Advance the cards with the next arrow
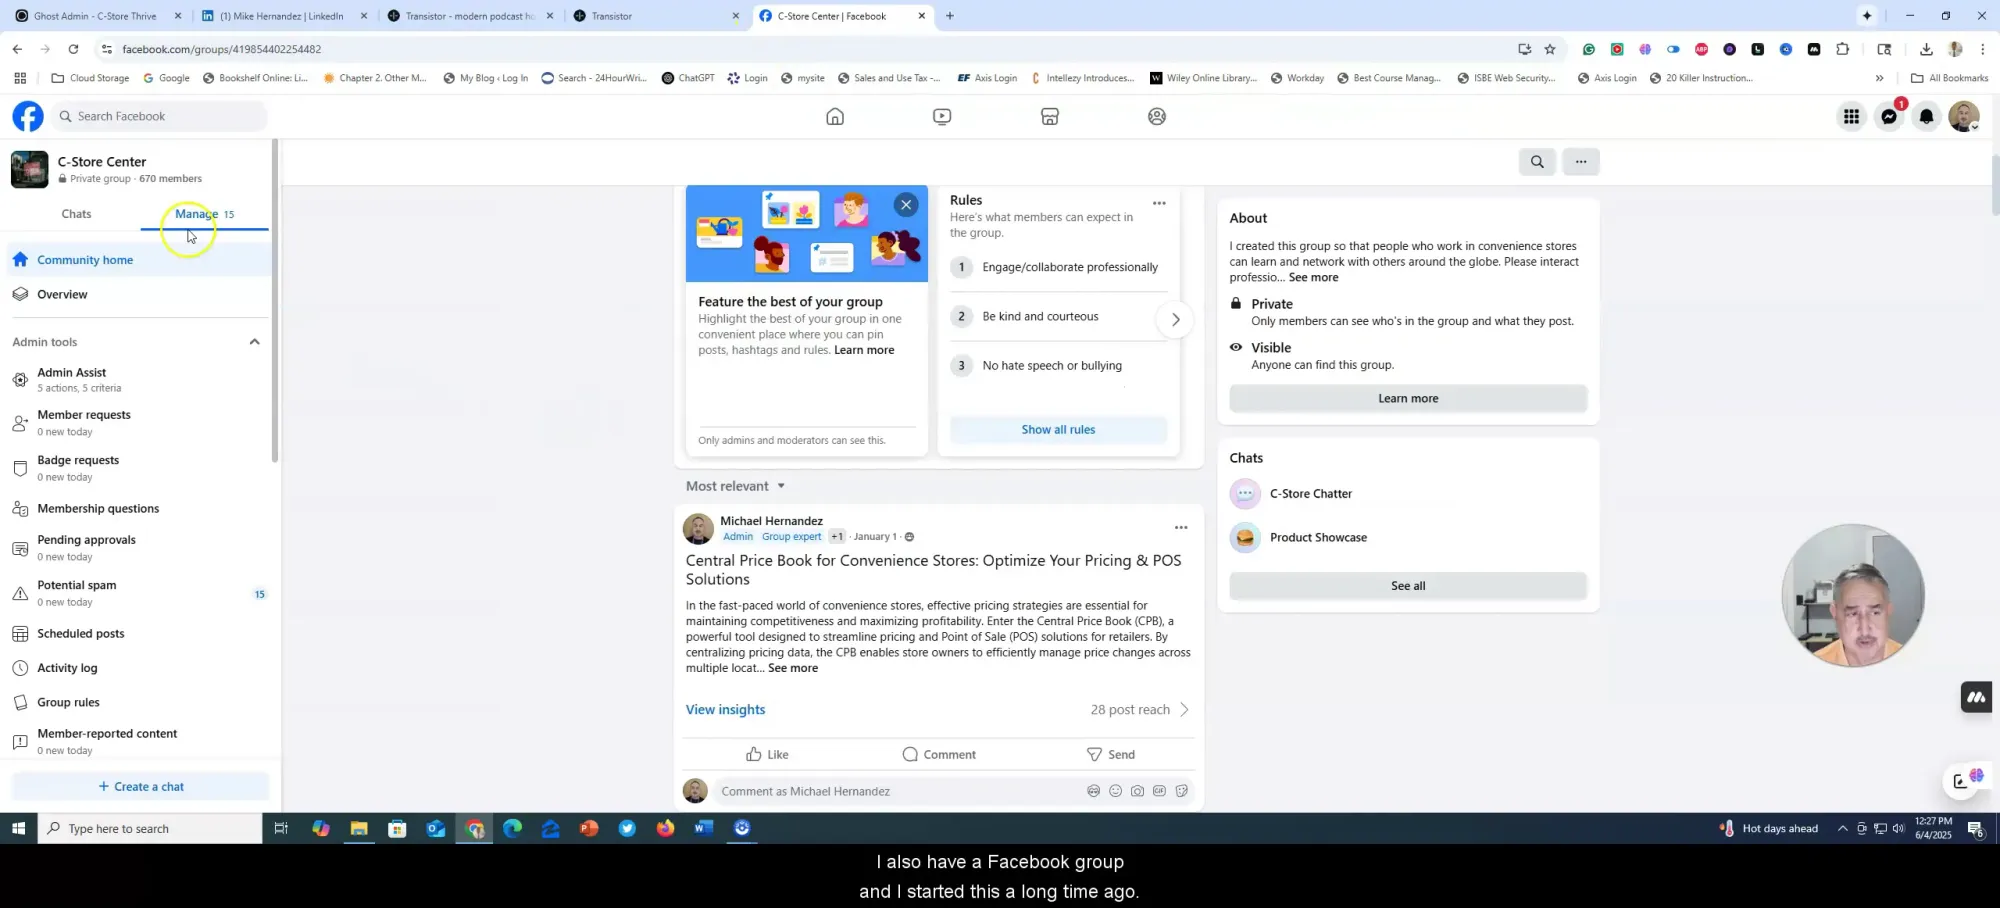This screenshot has height=908, width=2000. pos(1176,320)
